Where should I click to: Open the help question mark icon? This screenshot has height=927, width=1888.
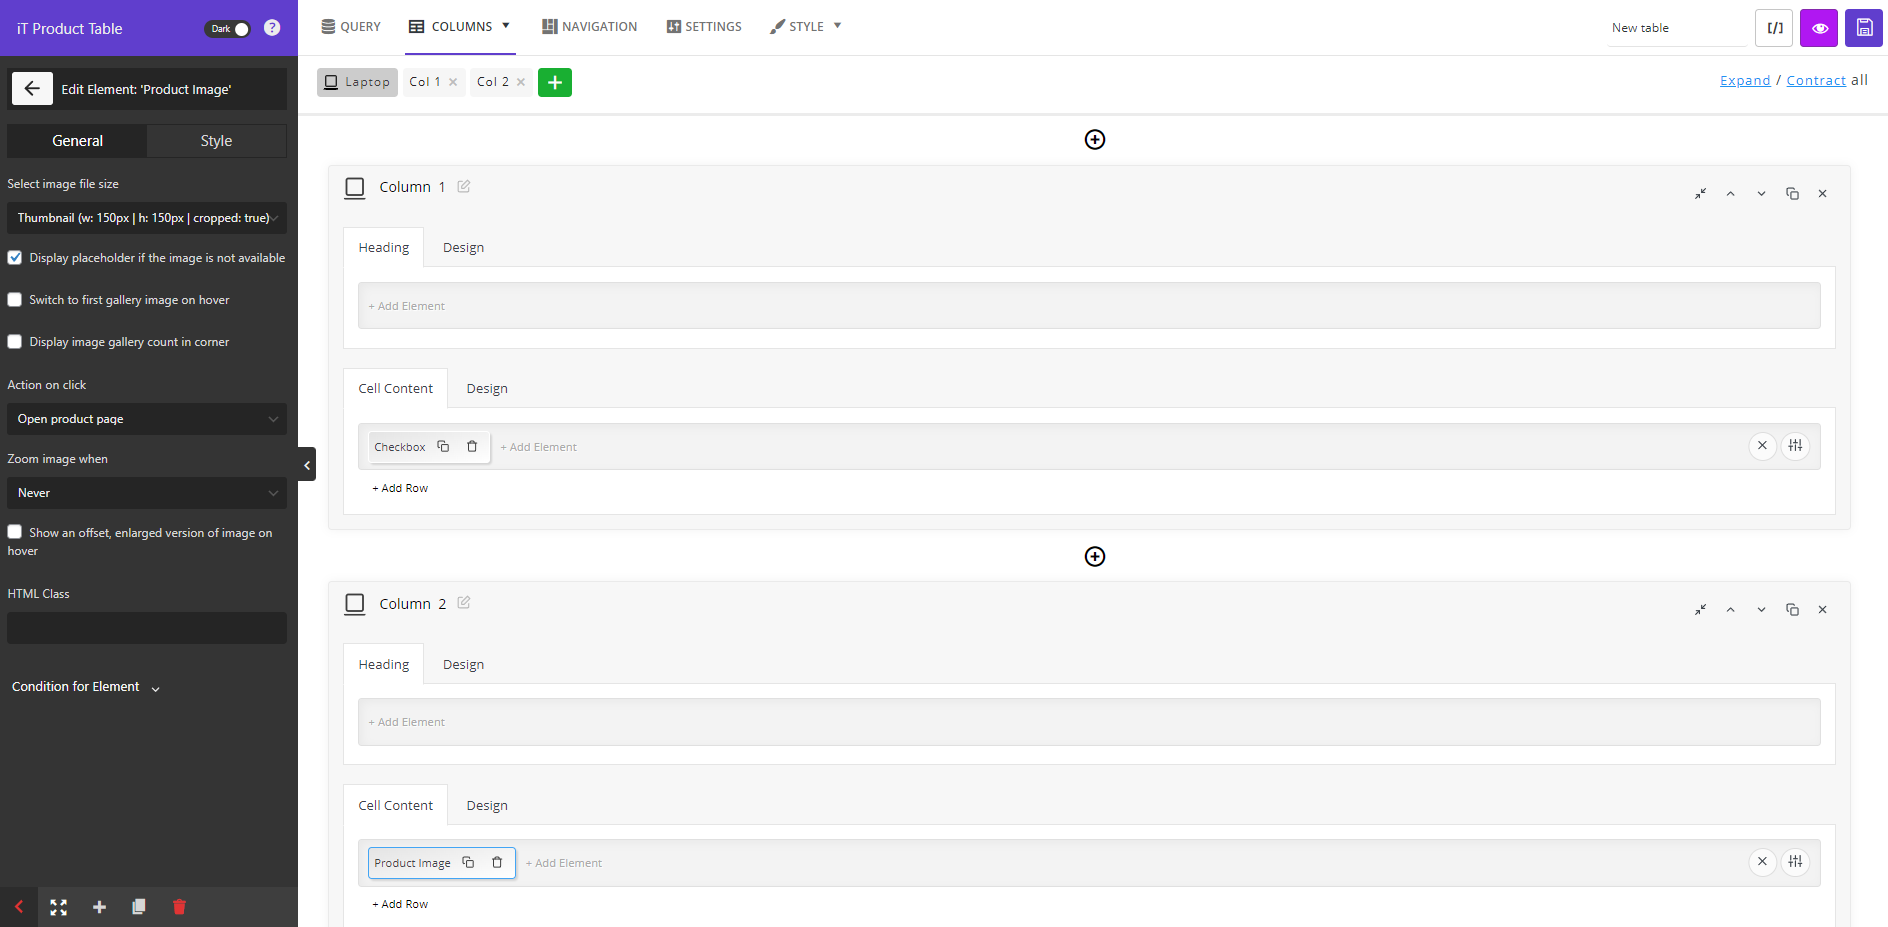click(272, 28)
